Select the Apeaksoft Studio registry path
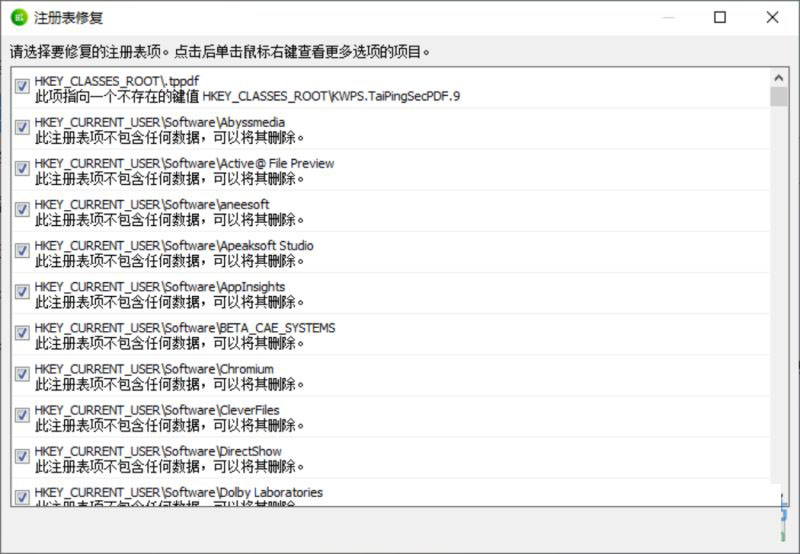 coord(174,246)
